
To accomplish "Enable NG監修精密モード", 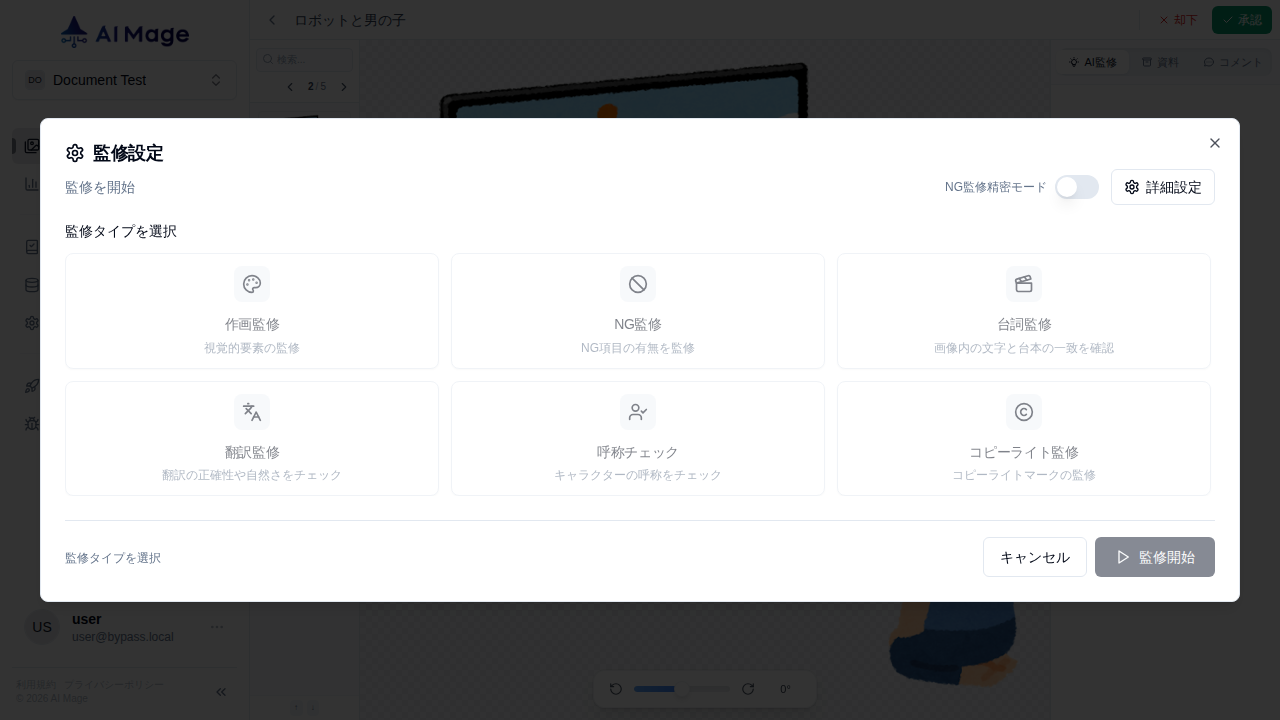I will pos(1077,187).
